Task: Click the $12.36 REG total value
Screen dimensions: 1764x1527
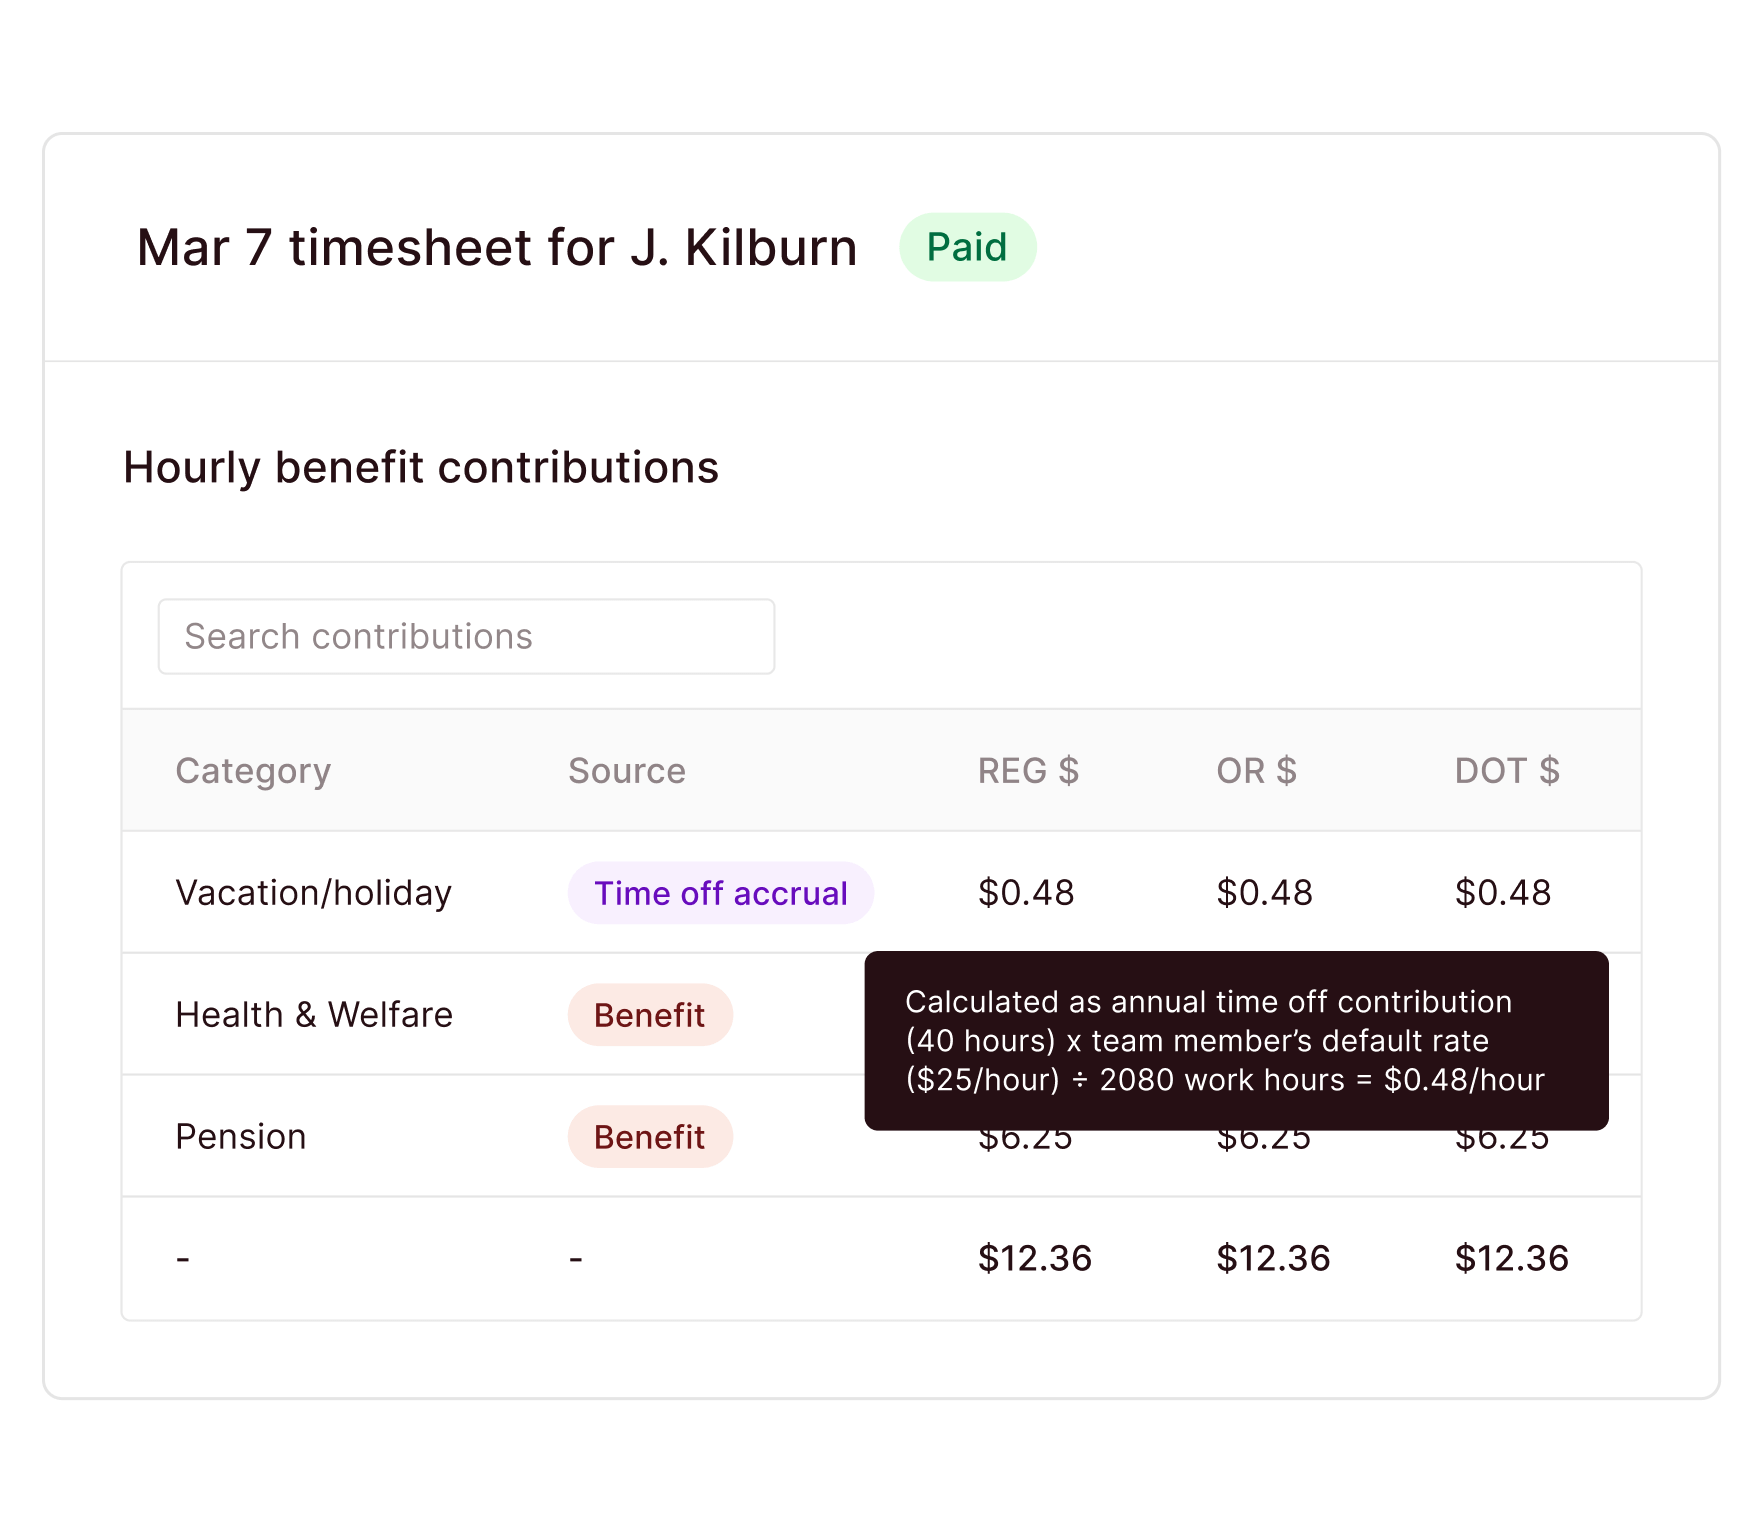Action: 1036,1258
